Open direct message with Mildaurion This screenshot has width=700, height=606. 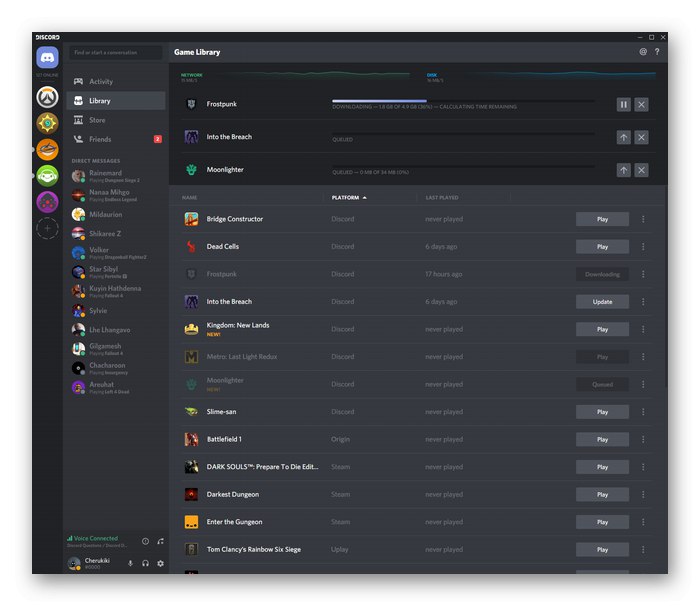point(116,214)
